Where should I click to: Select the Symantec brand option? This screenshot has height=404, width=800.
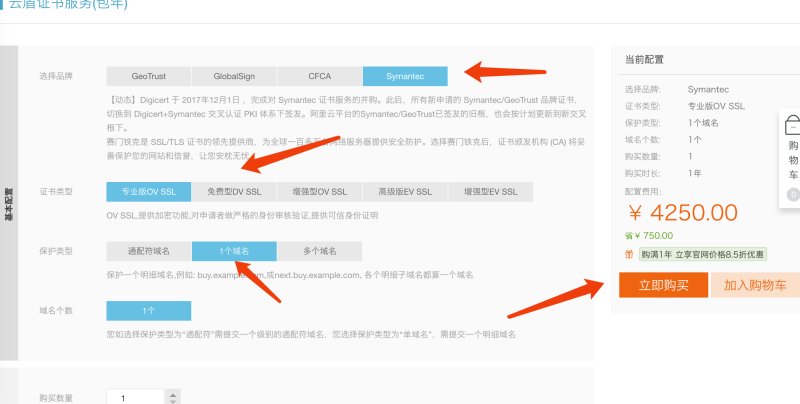[x=405, y=76]
